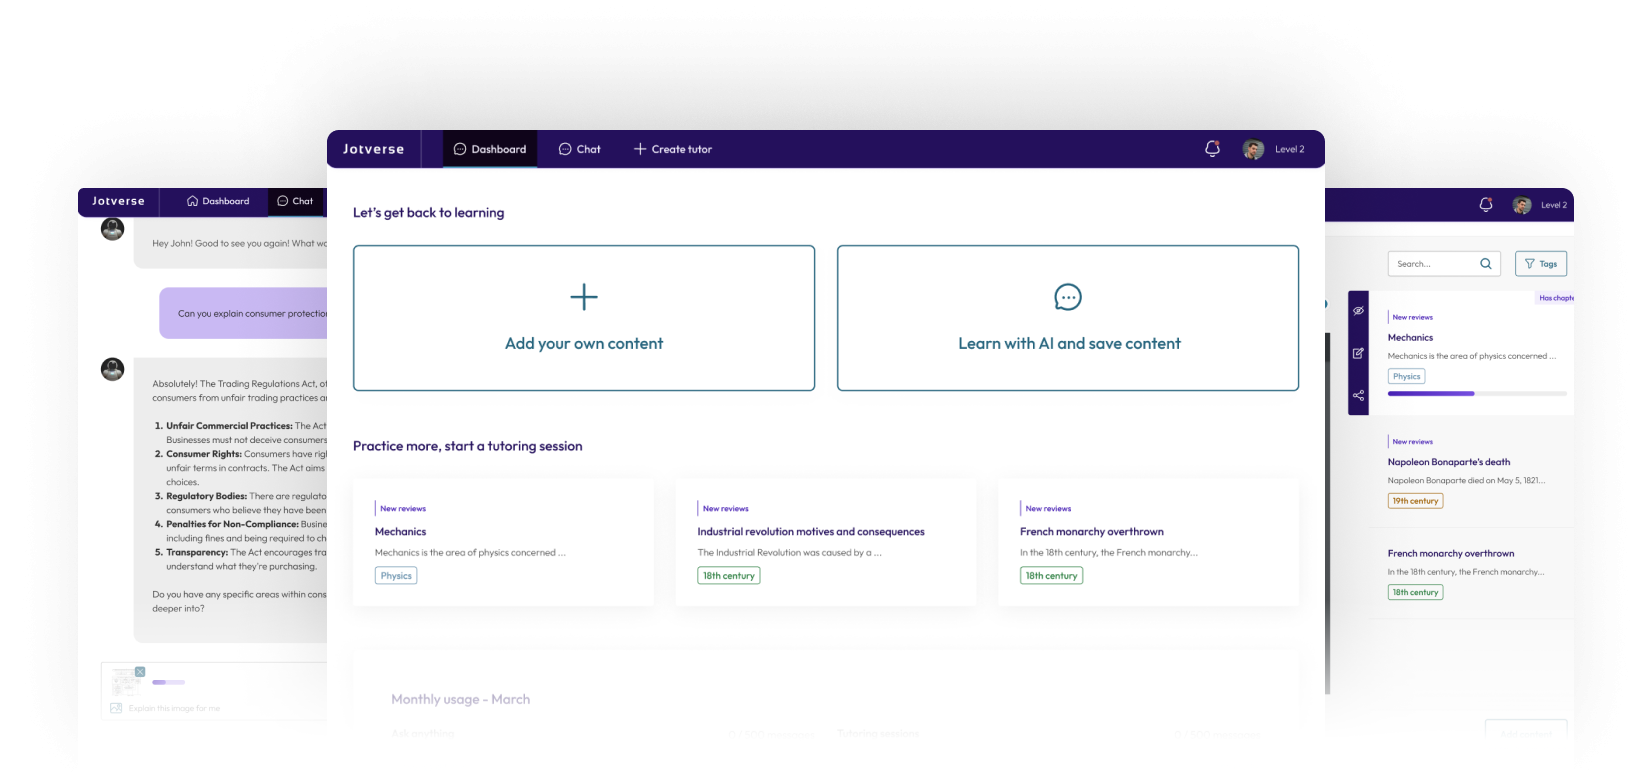The width and height of the screenshot is (1652, 773).
Task: Click the share icon in the side toolbar
Action: click(1358, 396)
